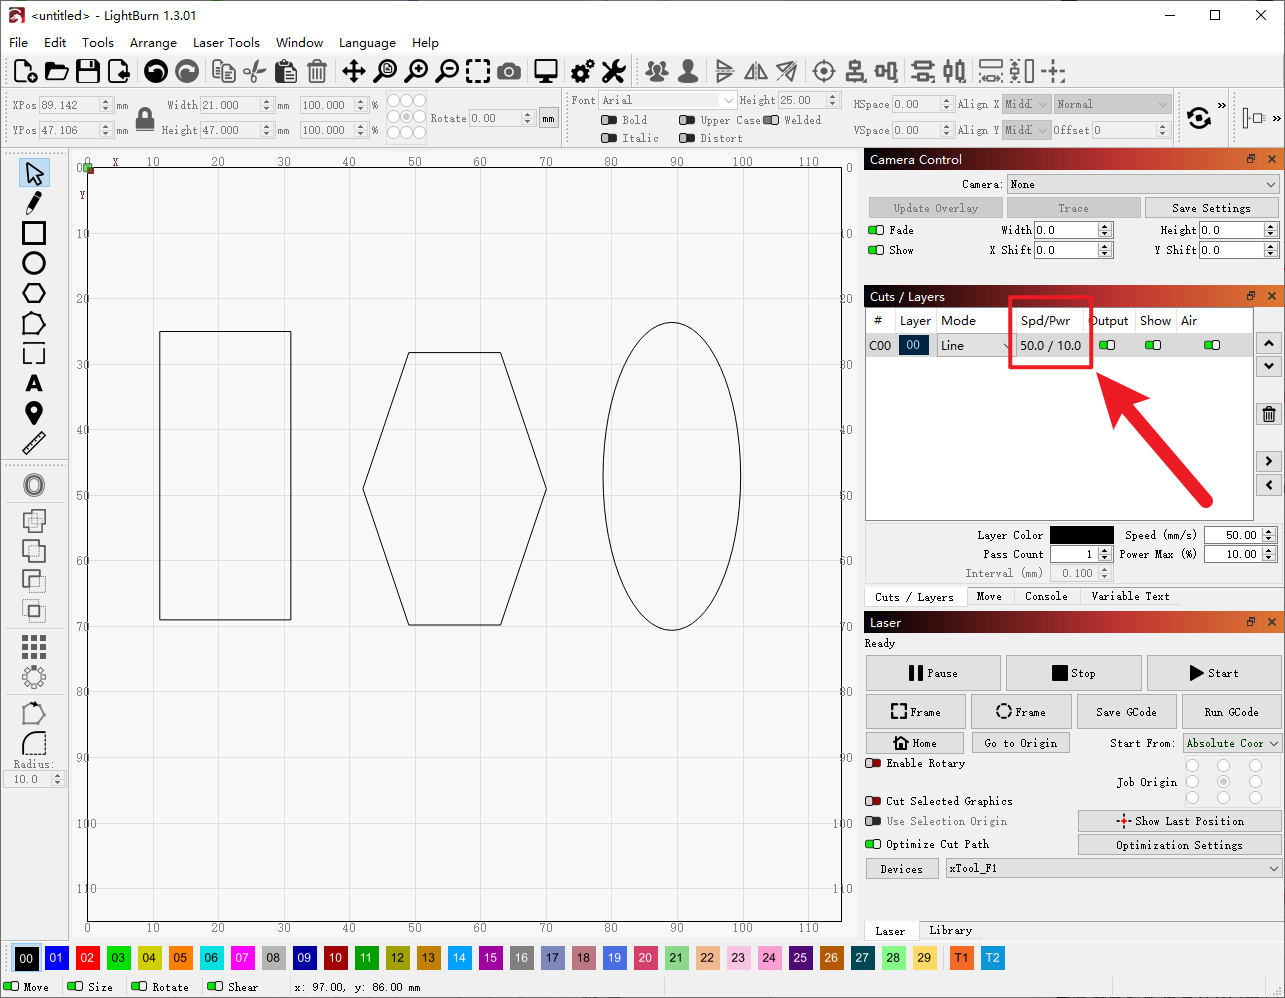Open the xTool_F1 device dropdown

click(1114, 868)
